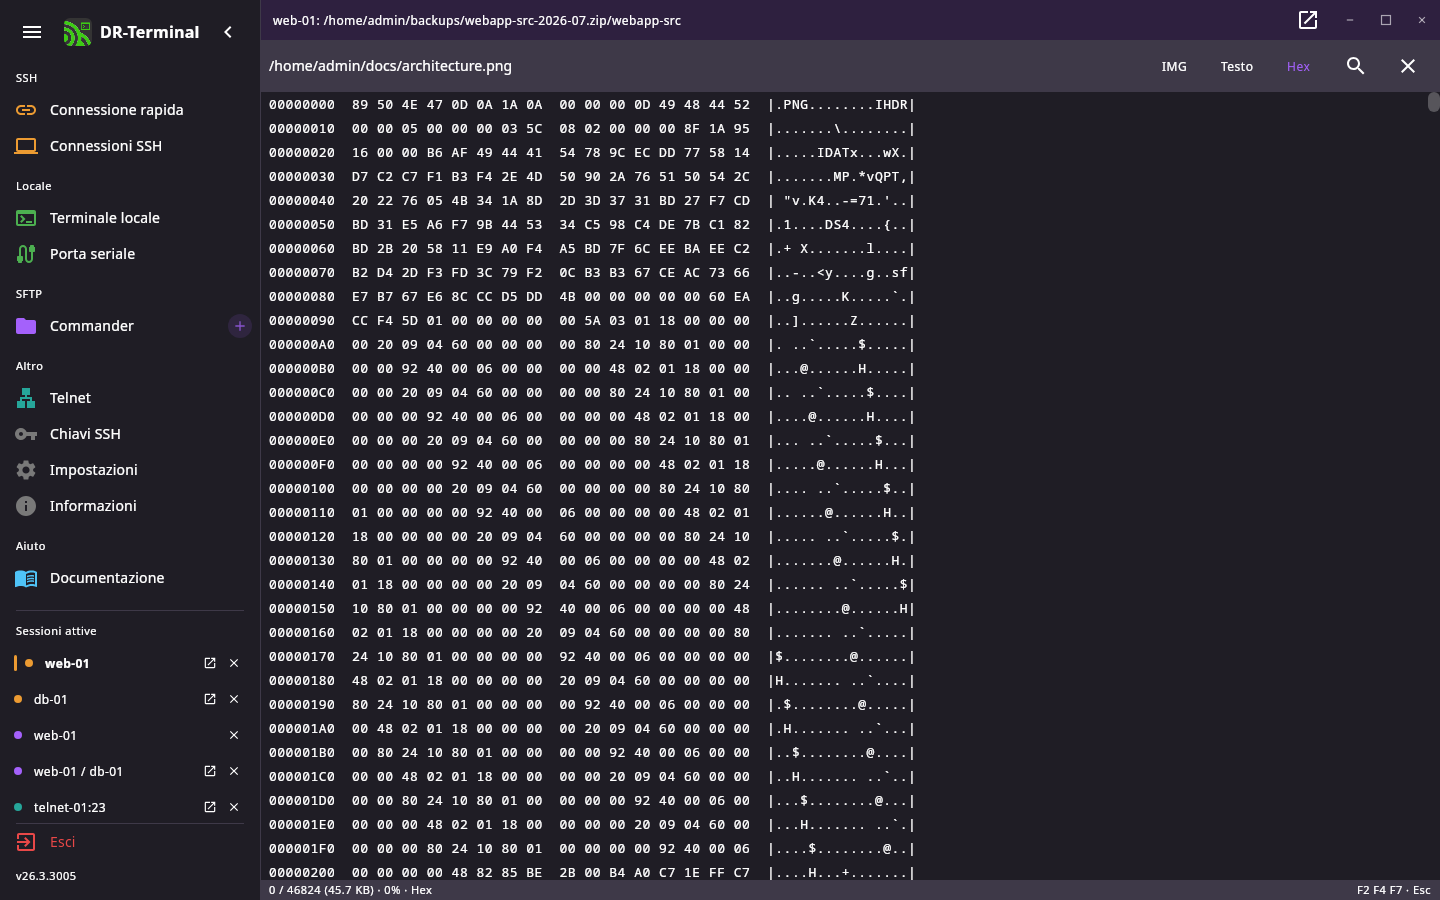
Task: Pop out the telnet-01:23 session
Action: click(210, 807)
